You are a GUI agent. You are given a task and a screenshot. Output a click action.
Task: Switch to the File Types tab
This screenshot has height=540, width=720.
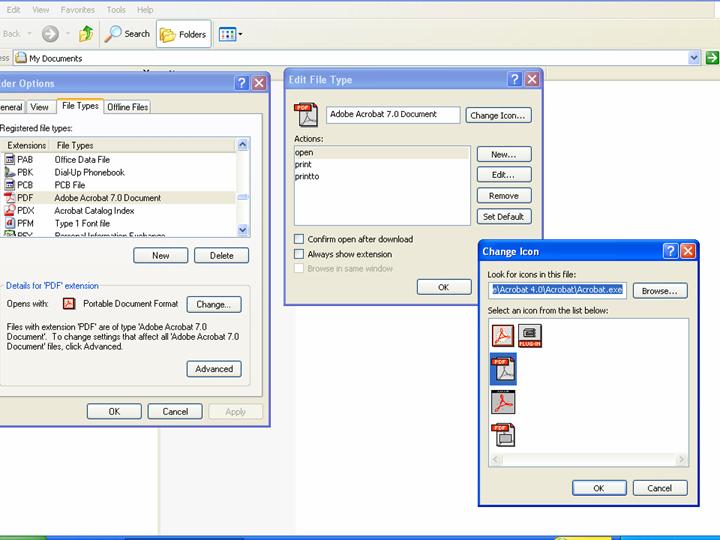(80, 106)
